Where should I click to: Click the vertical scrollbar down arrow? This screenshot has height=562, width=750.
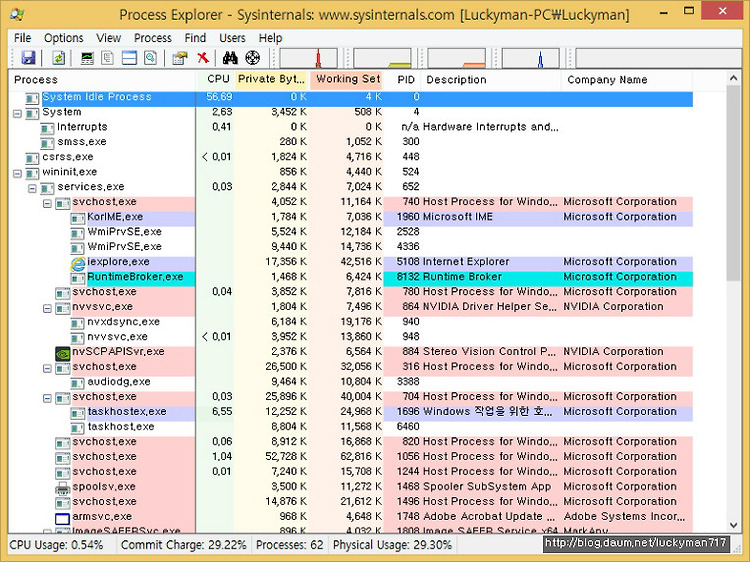click(733, 525)
